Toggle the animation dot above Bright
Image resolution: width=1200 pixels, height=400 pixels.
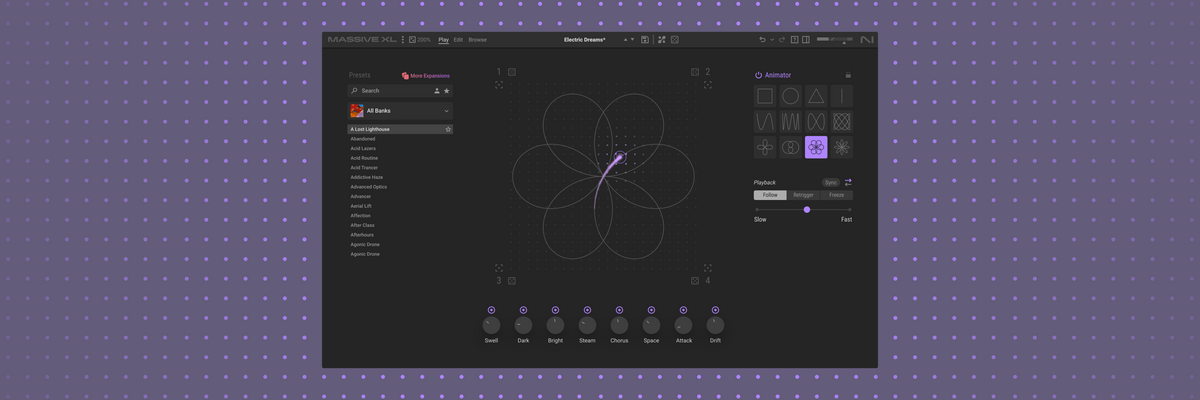point(555,310)
